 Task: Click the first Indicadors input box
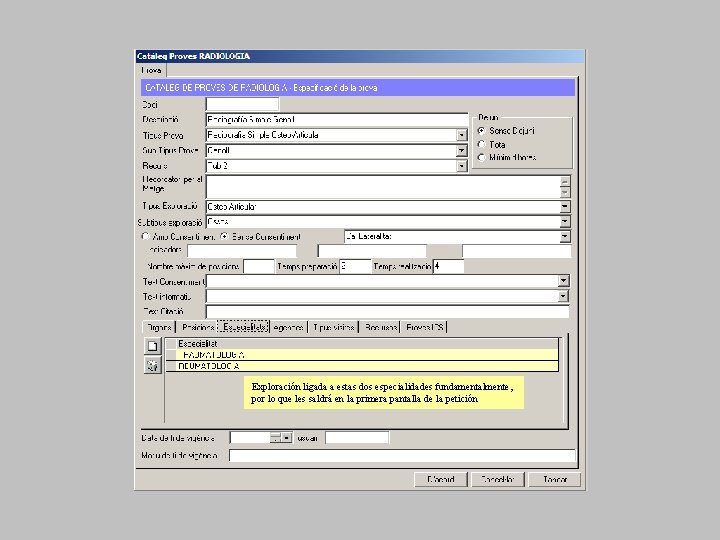point(242,251)
